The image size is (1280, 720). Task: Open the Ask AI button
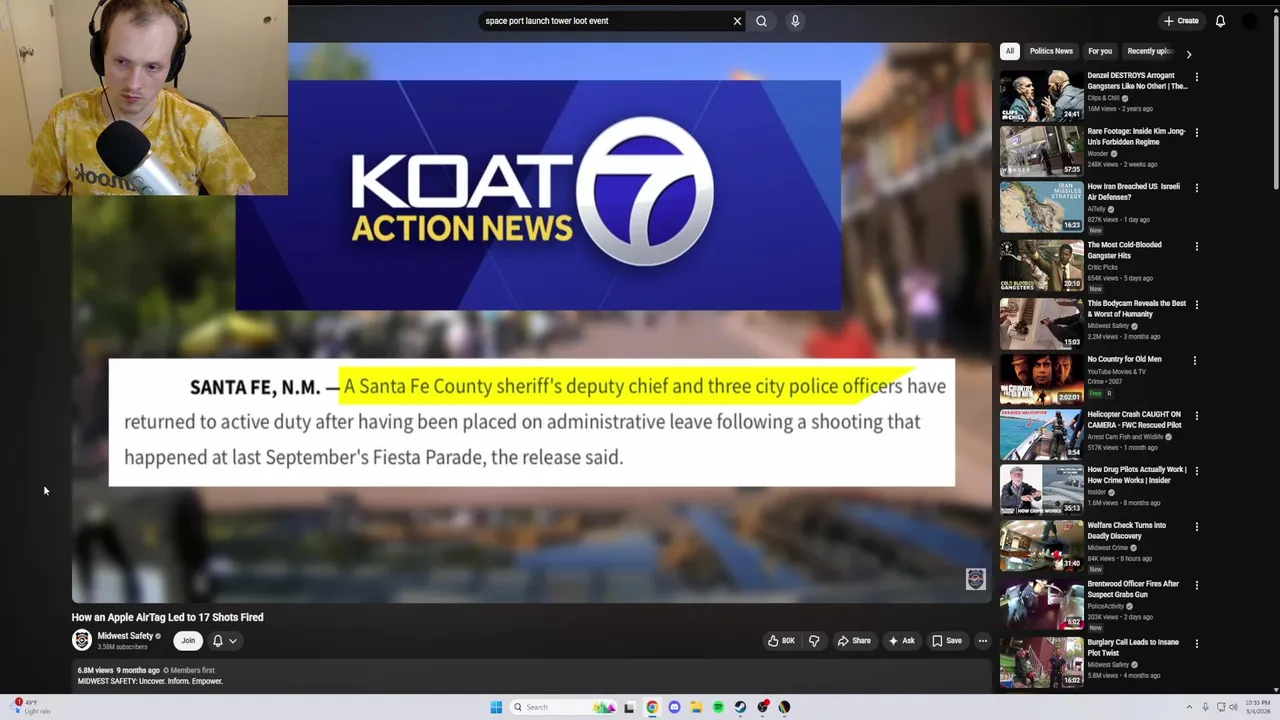pyautogui.click(x=901, y=641)
